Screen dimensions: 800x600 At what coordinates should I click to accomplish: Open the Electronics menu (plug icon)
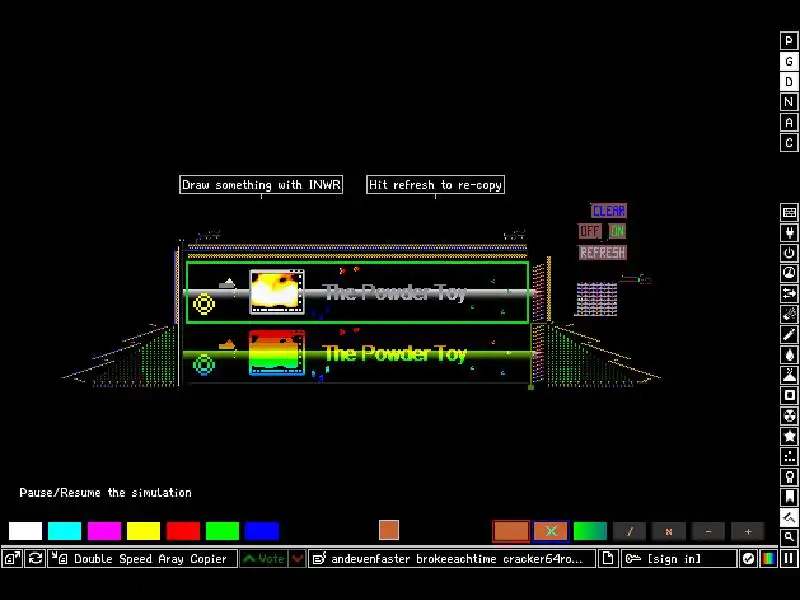pyautogui.click(x=789, y=233)
